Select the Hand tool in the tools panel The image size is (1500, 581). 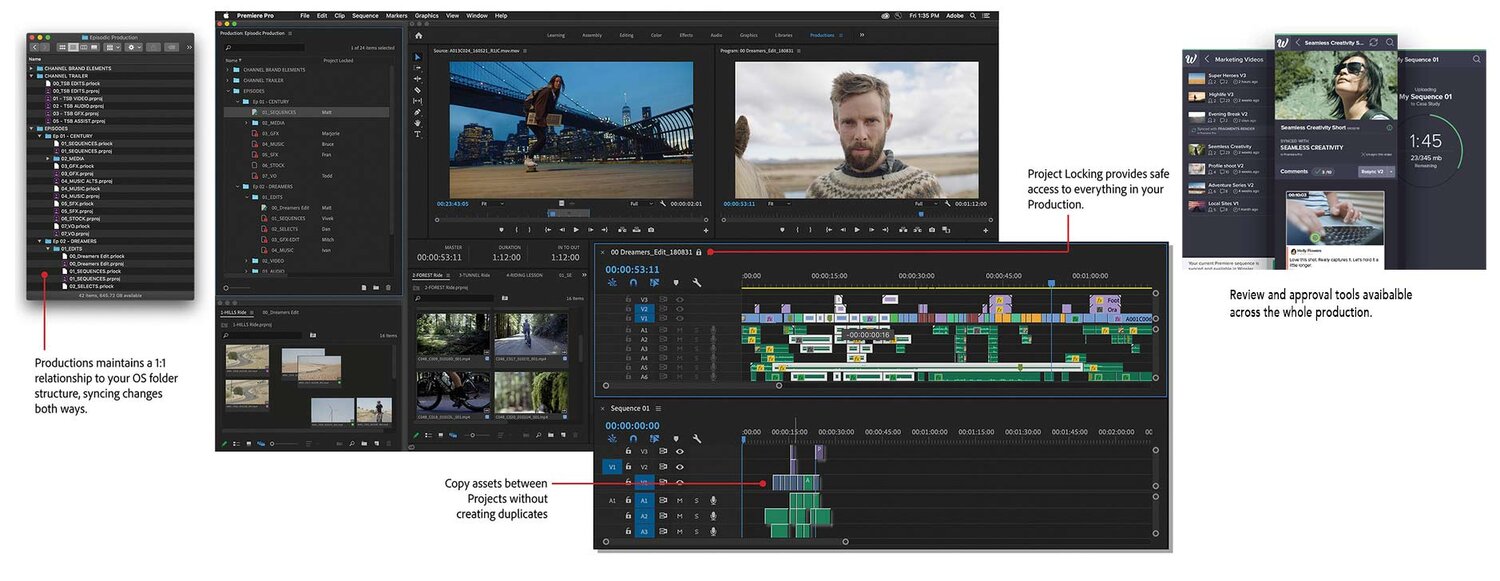(418, 123)
